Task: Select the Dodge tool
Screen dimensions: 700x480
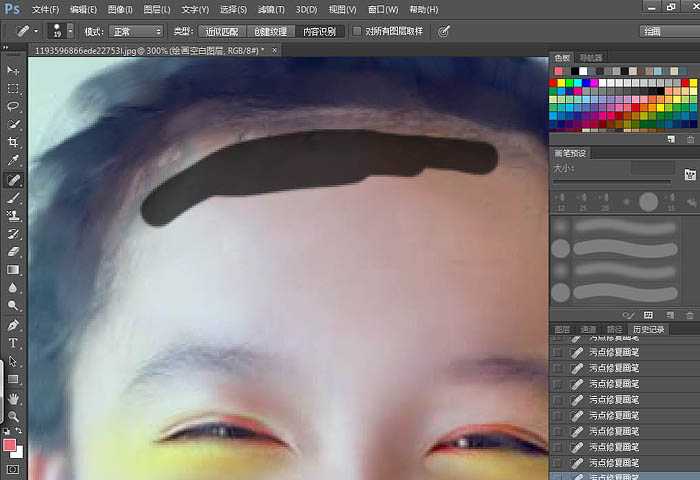Action: pos(13,305)
